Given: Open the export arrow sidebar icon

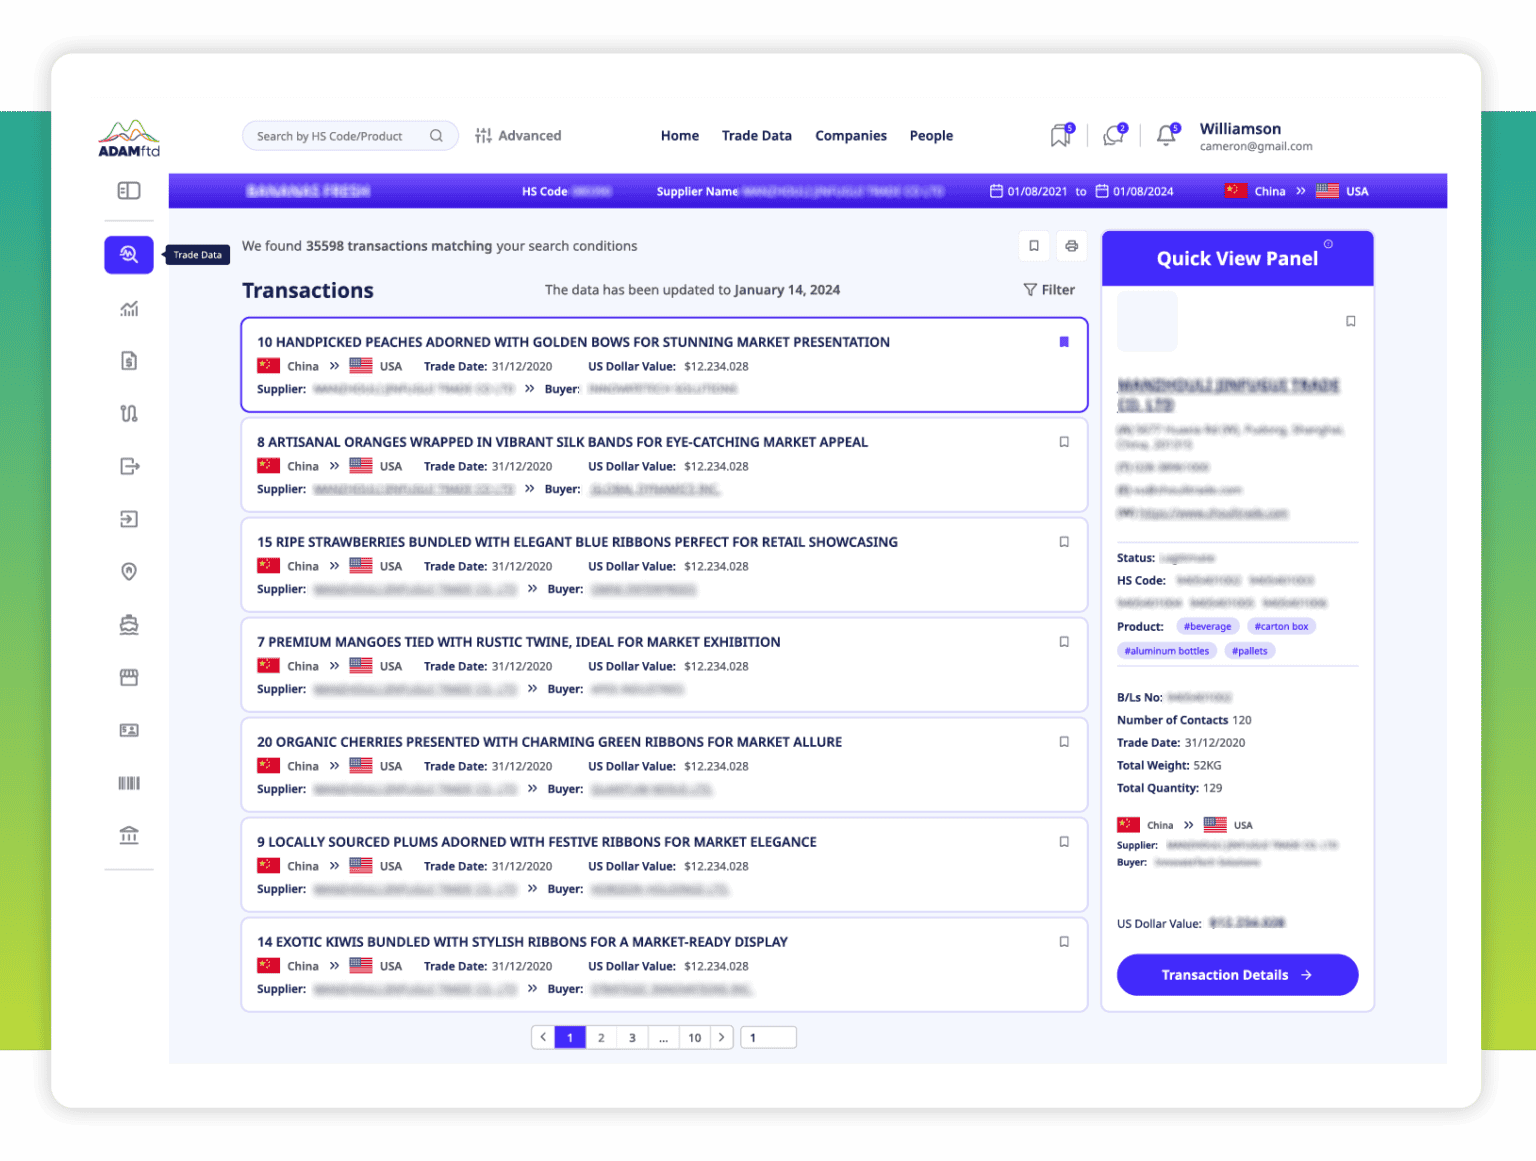Looking at the screenshot, I should coord(129,466).
